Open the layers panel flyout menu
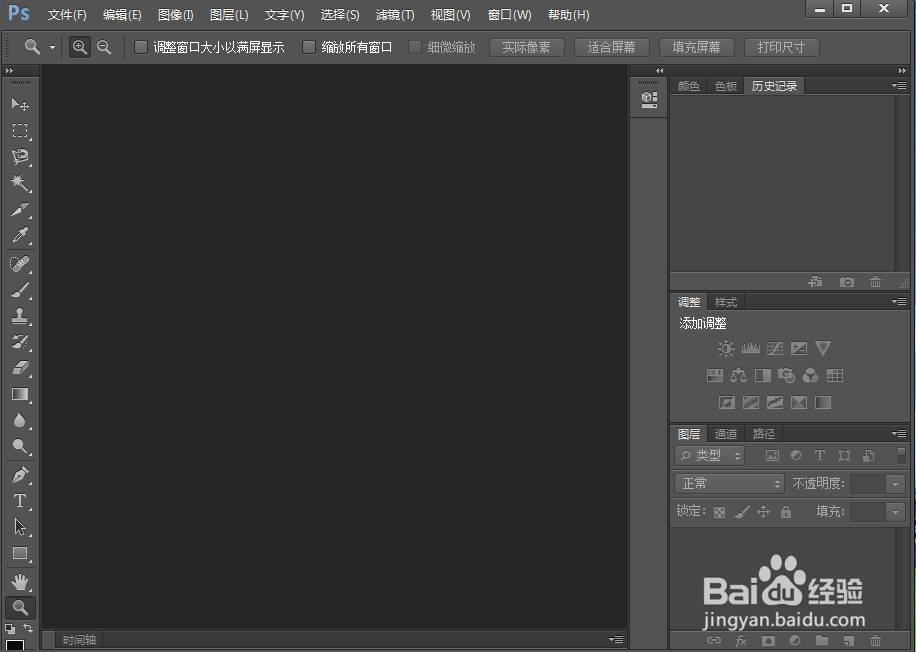Viewport: 916px width, 652px height. (x=899, y=433)
